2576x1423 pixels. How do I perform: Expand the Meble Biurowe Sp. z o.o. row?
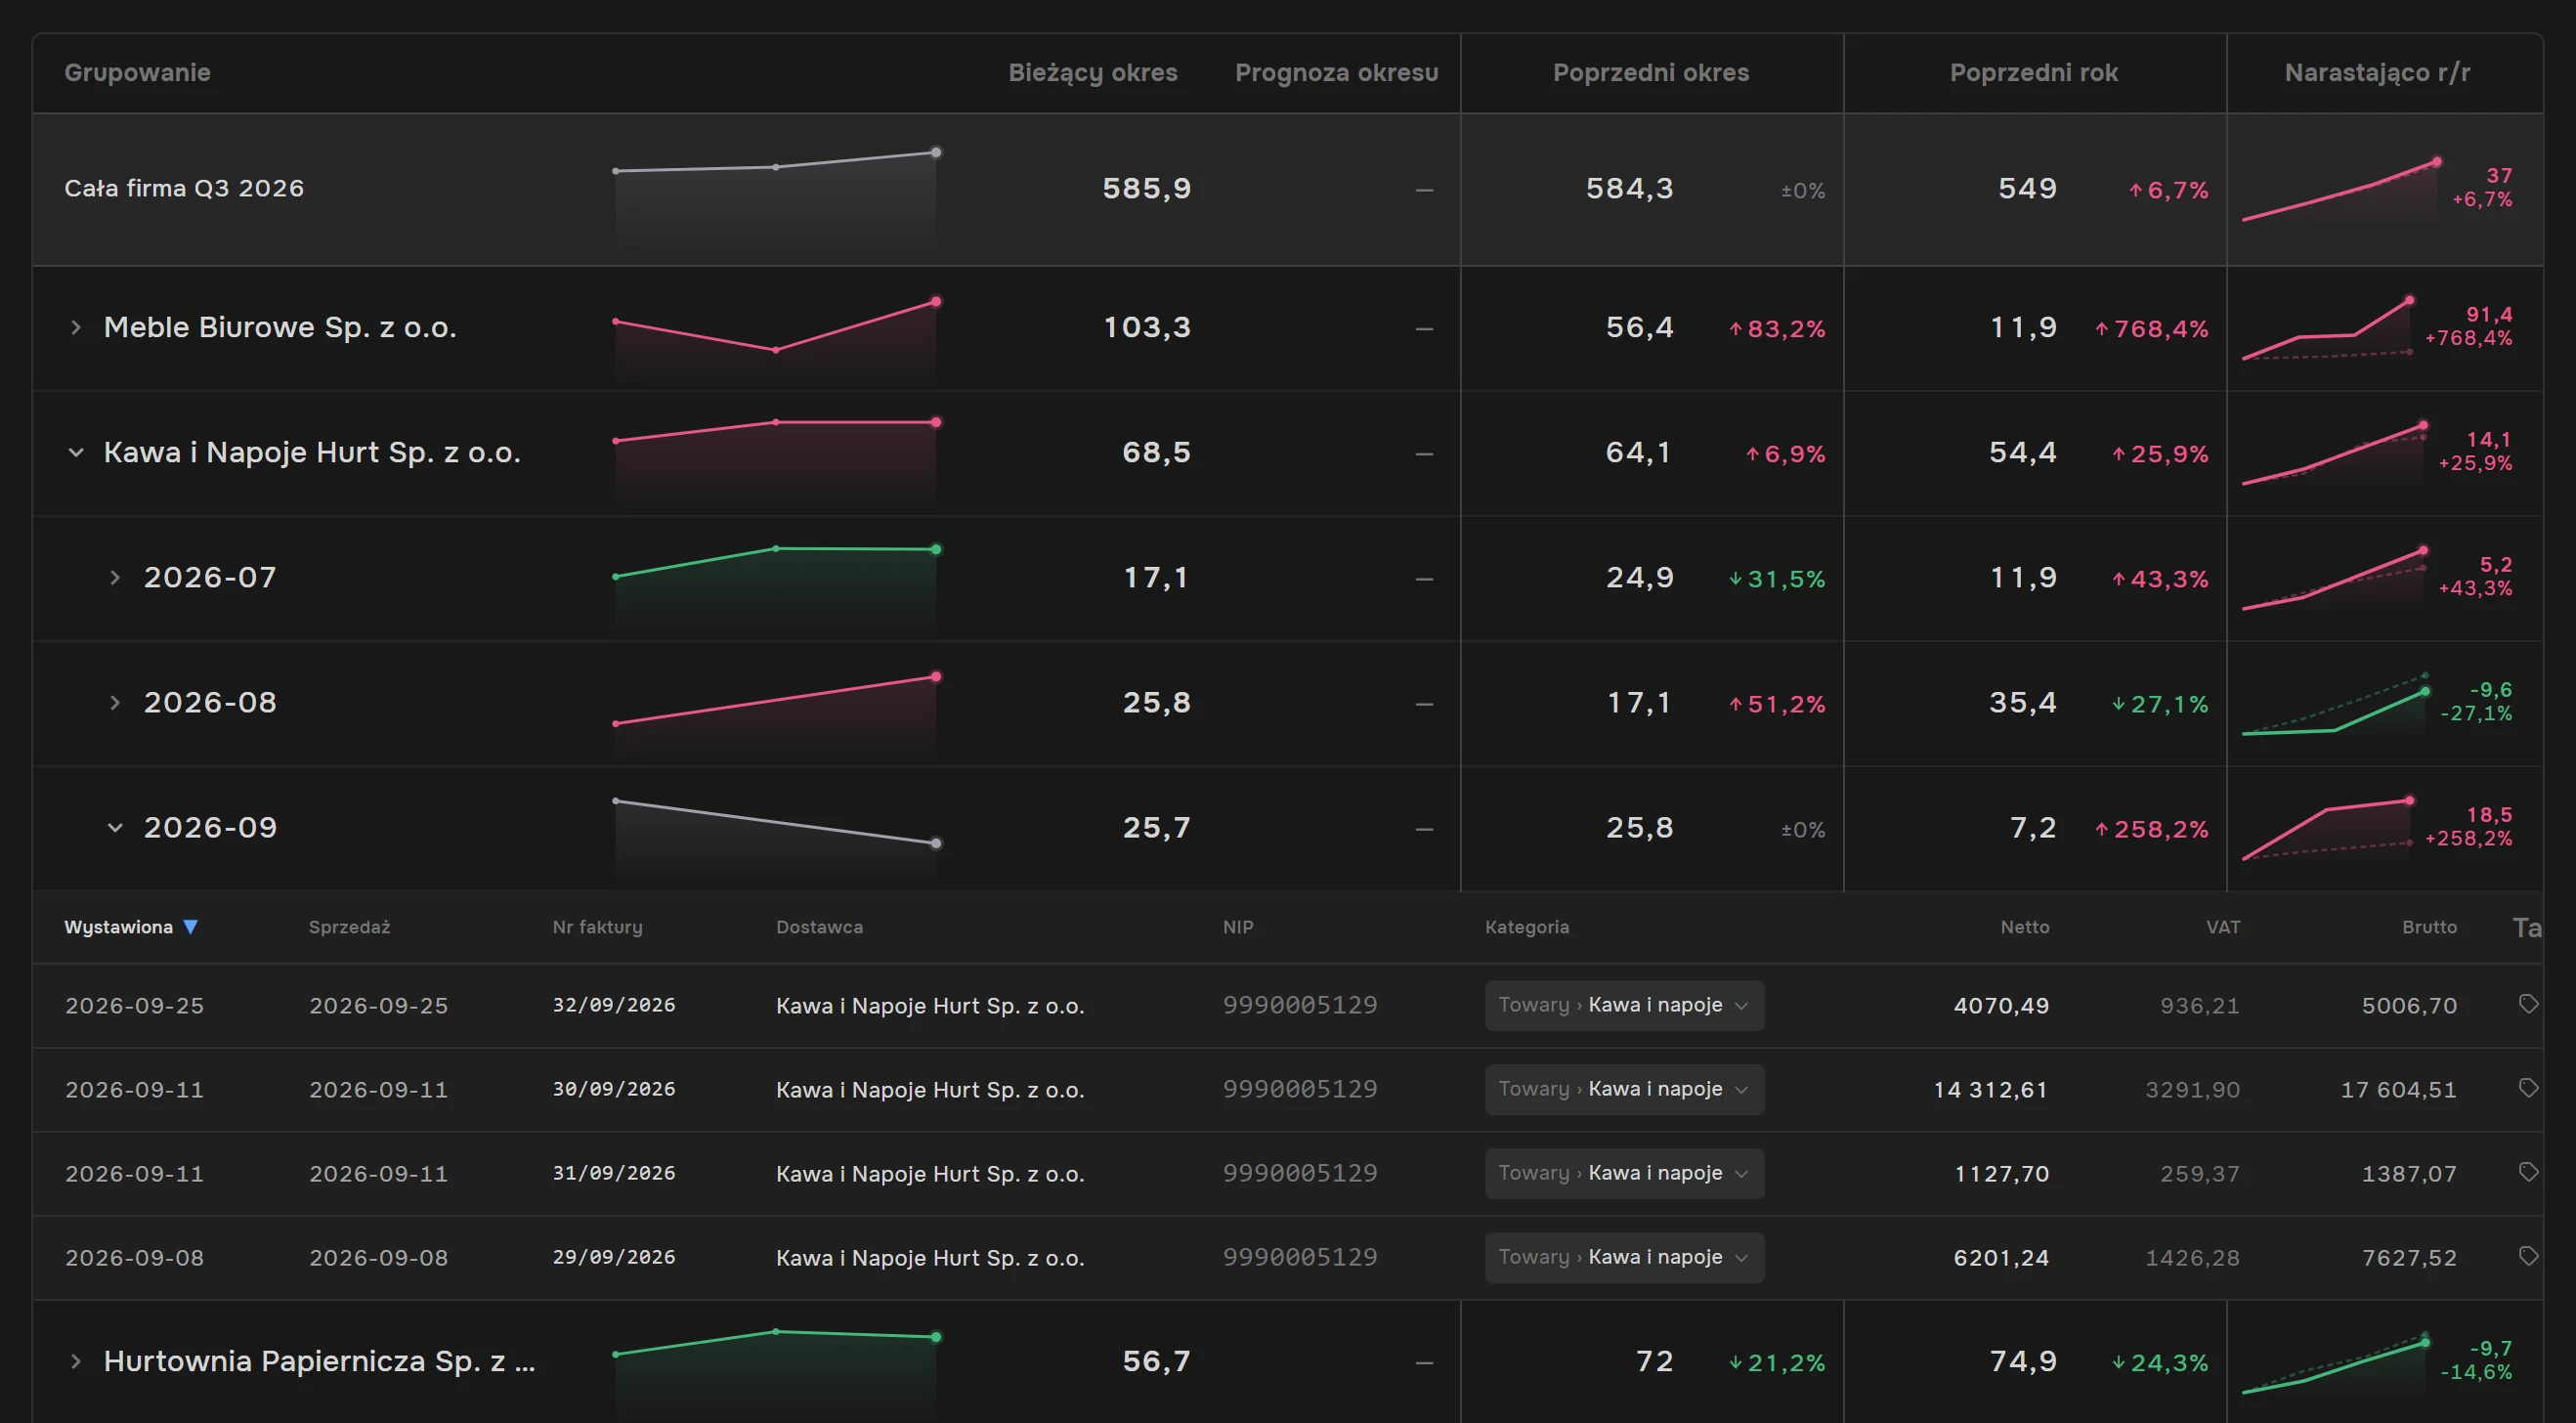click(x=76, y=327)
